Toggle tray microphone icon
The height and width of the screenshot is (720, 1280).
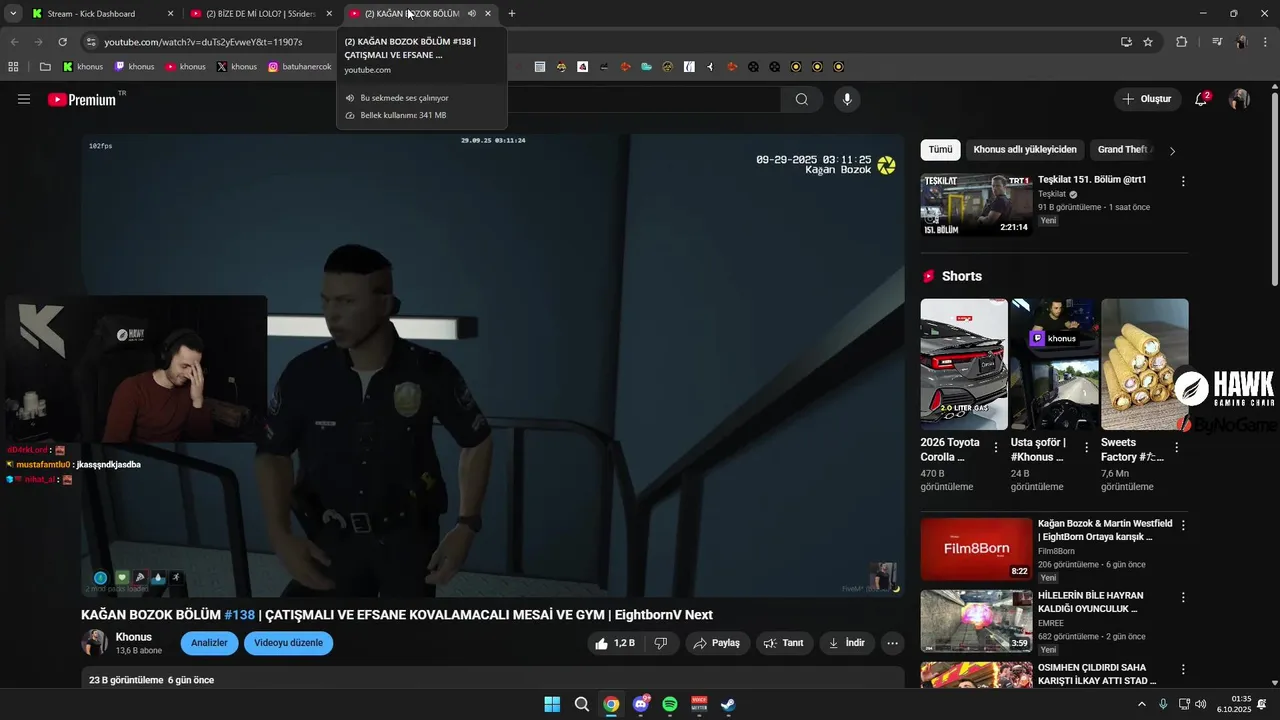[x=1162, y=704]
